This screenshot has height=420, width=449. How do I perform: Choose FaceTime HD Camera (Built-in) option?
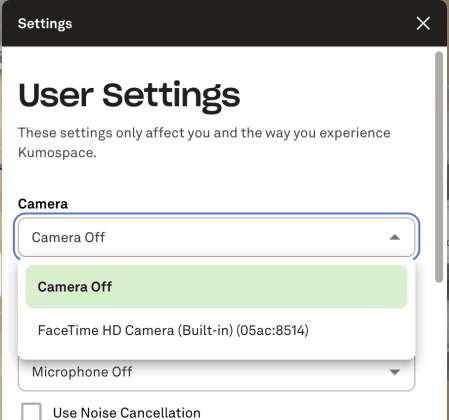tap(217, 330)
